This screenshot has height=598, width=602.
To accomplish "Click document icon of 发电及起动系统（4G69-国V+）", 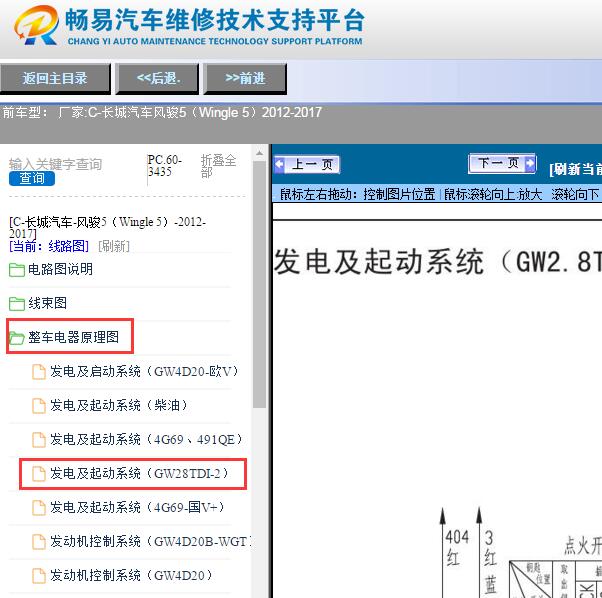I will coord(38,508).
